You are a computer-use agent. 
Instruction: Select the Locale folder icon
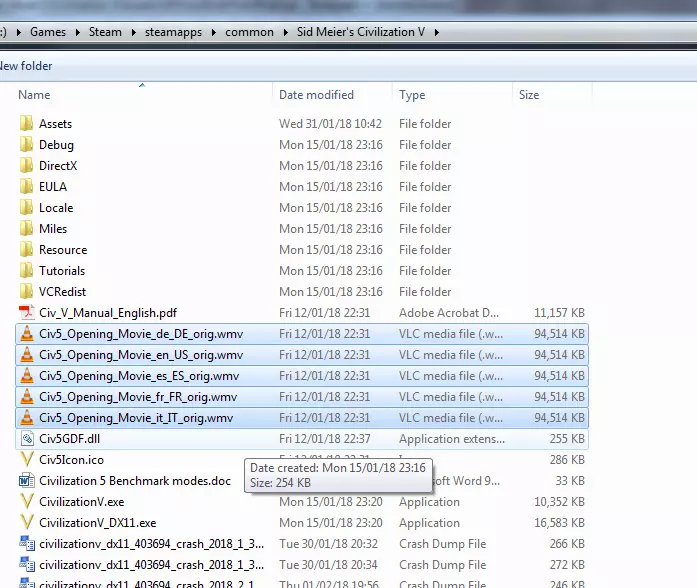coord(27,208)
